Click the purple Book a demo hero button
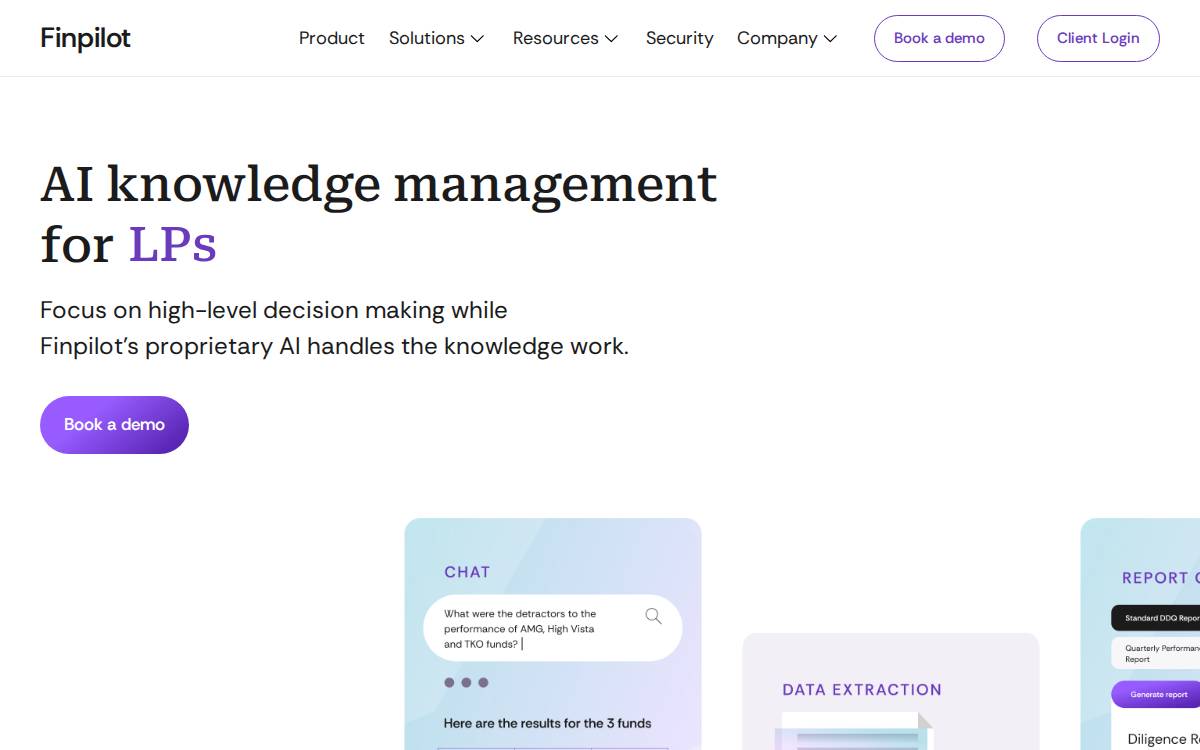This screenshot has height=750, width=1200. 114,425
